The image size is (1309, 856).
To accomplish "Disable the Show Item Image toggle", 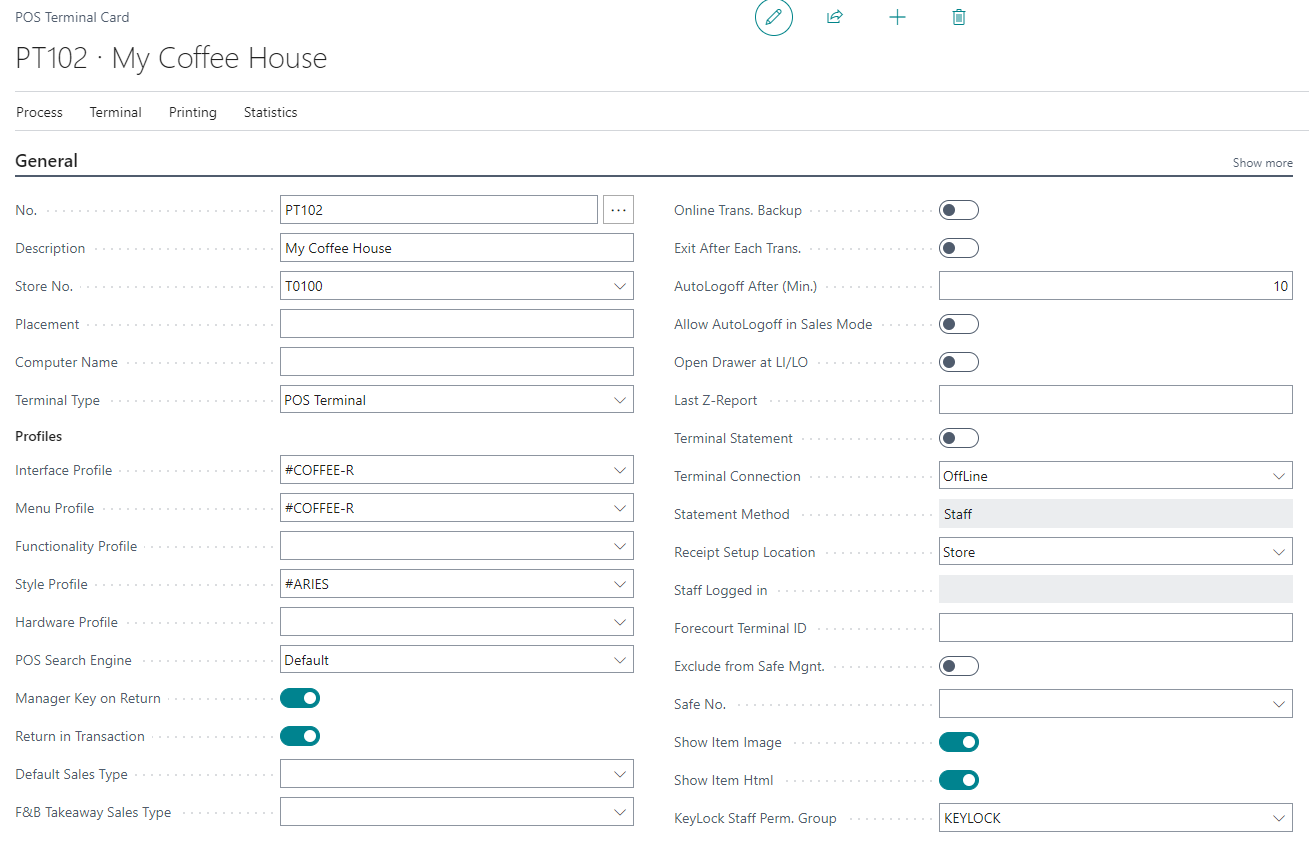I will pyautogui.click(x=958, y=742).
